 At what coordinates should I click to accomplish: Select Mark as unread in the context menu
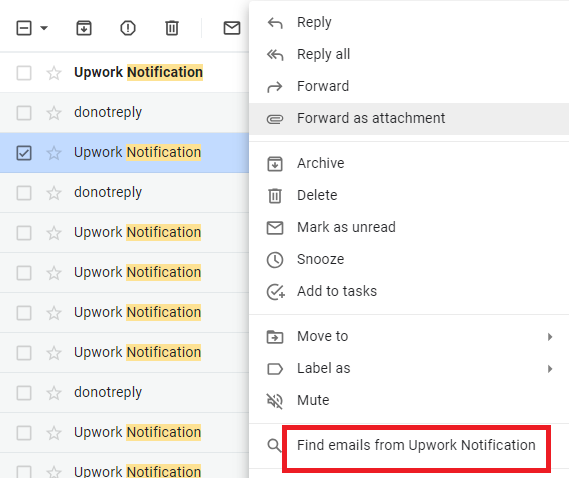pyautogui.click(x=409, y=227)
